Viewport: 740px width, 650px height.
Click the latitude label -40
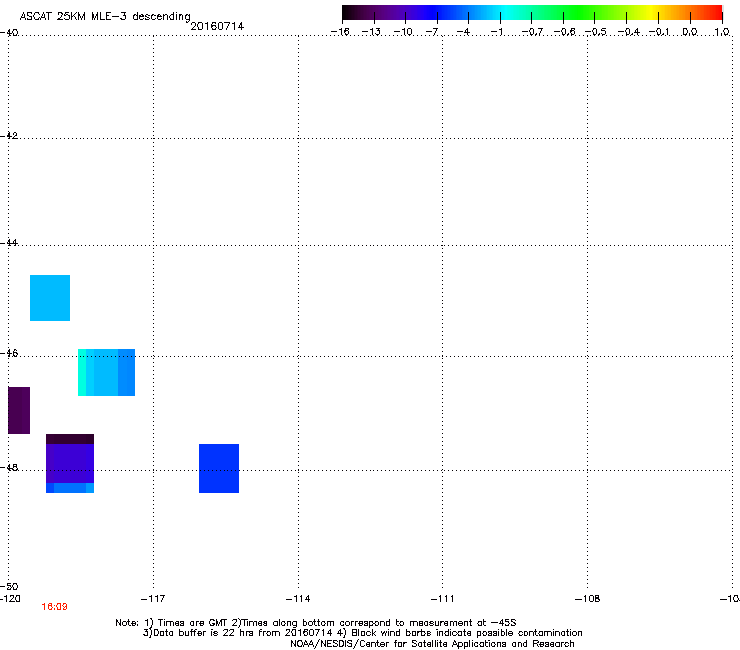point(9,33)
